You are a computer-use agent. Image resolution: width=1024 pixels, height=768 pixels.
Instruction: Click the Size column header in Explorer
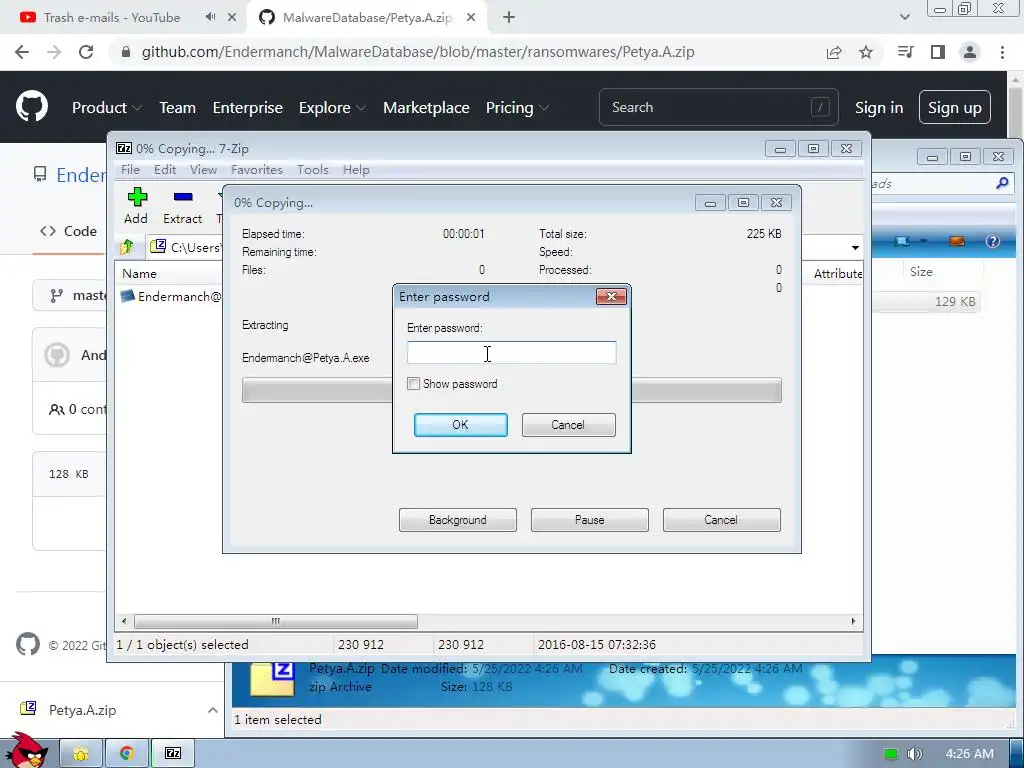(x=921, y=272)
